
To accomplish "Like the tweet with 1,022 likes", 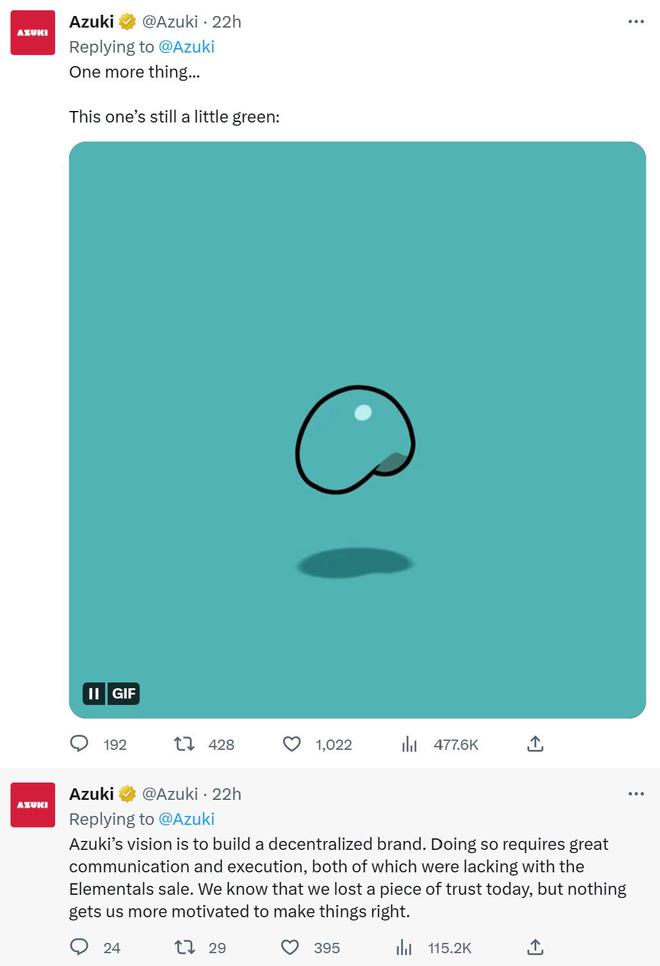I will click(291, 744).
